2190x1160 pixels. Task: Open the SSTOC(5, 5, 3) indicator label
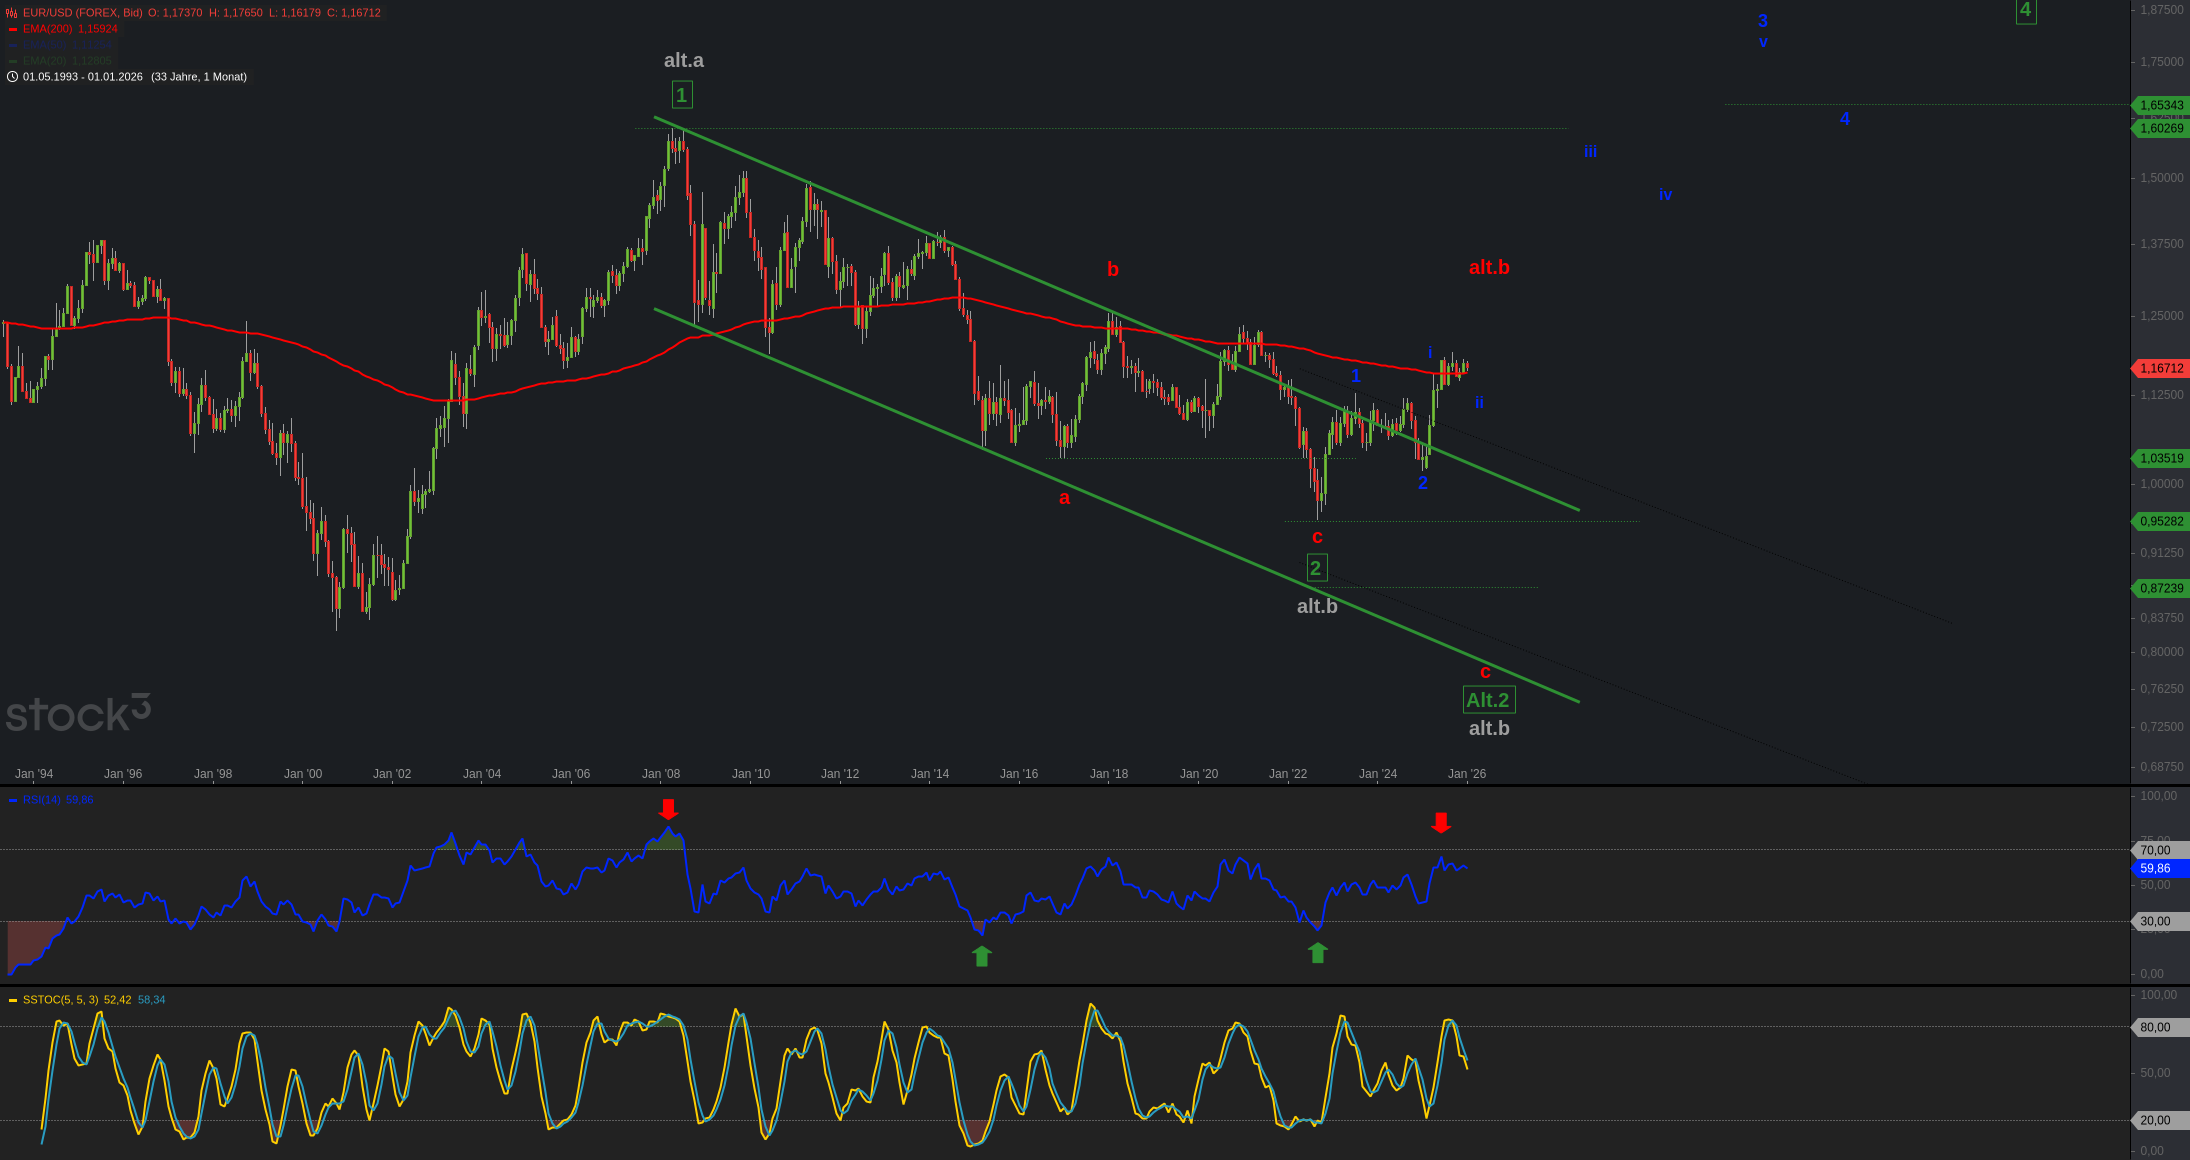pyautogui.click(x=60, y=1000)
